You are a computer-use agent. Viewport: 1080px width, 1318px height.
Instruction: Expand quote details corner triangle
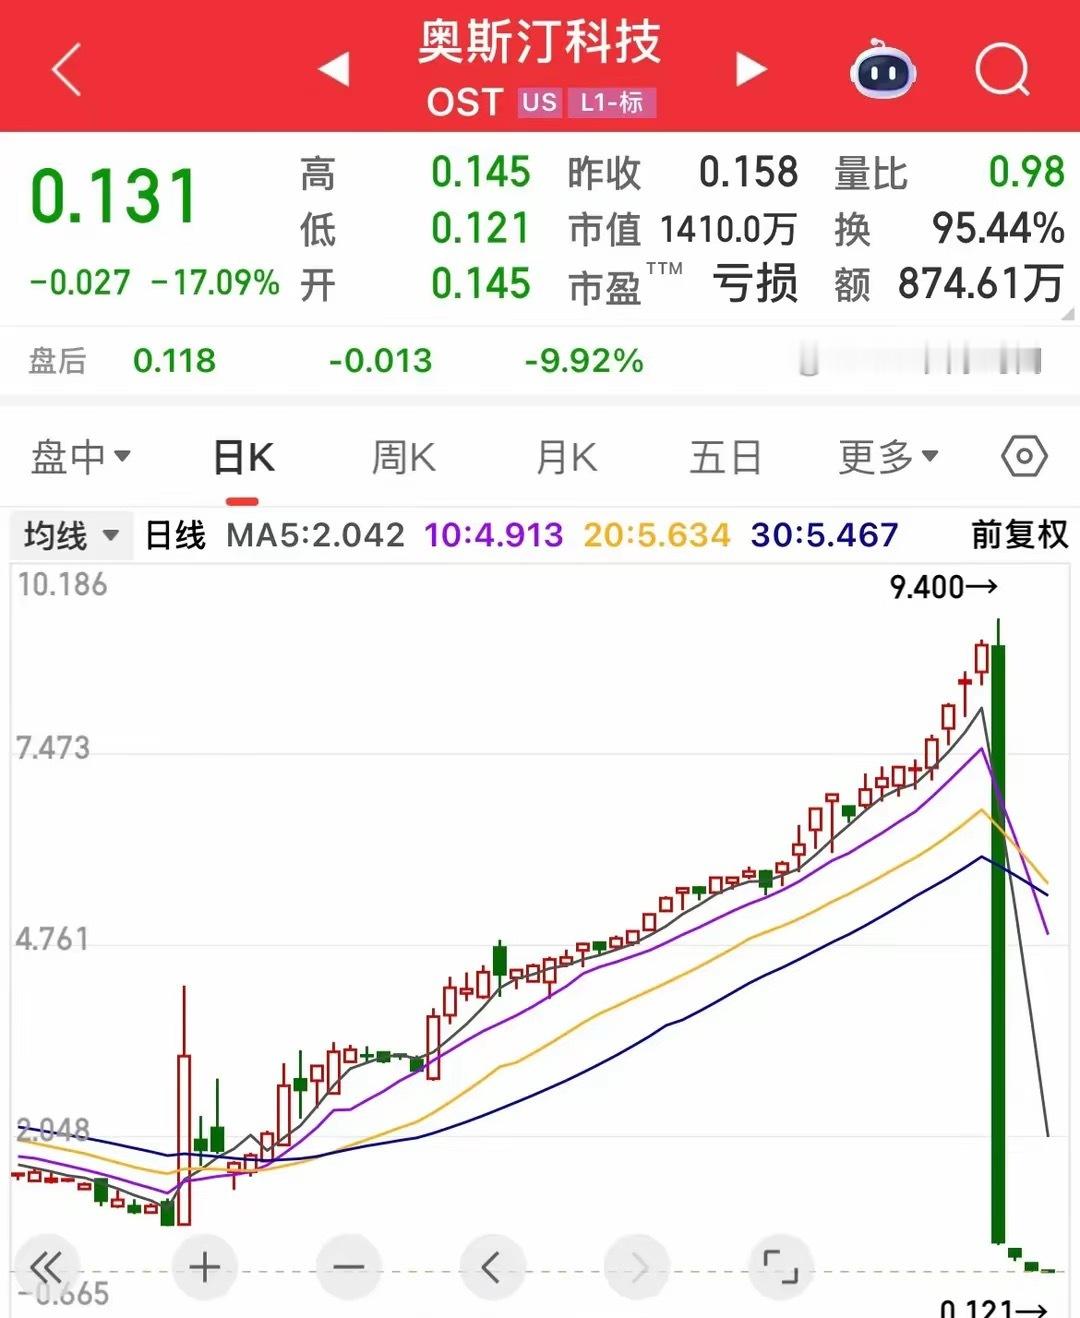click(x=1067, y=313)
